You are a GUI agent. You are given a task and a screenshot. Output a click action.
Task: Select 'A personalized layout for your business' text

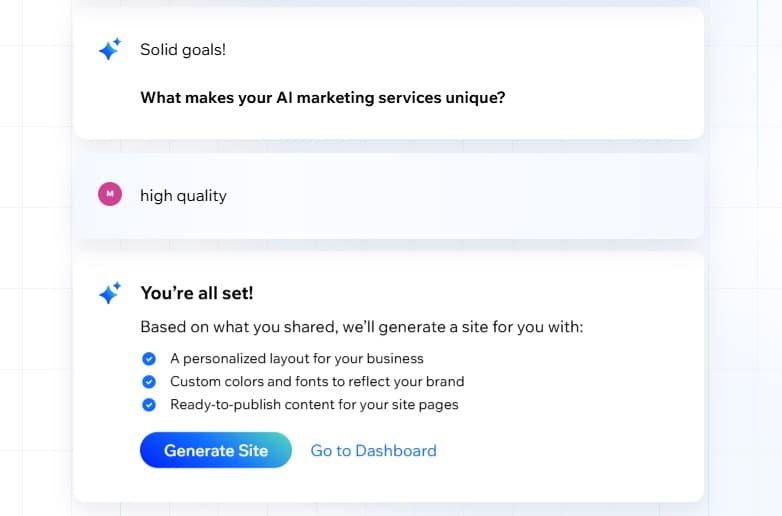(x=297, y=358)
